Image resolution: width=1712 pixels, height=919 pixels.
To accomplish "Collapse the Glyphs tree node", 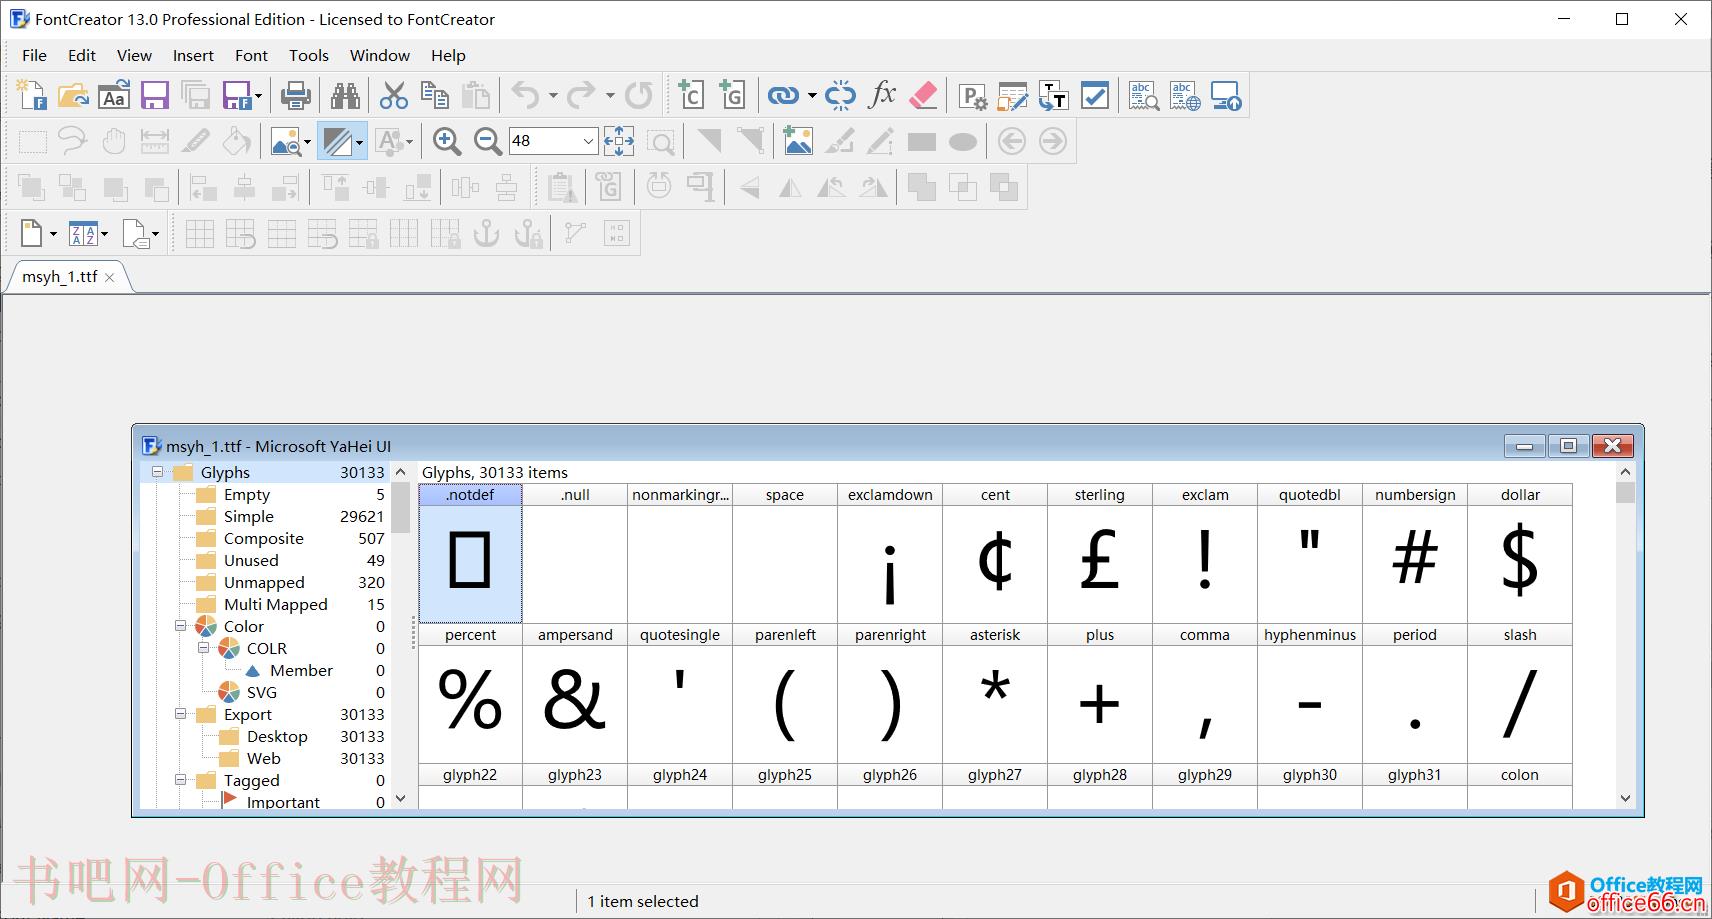I will pos(157,472).
